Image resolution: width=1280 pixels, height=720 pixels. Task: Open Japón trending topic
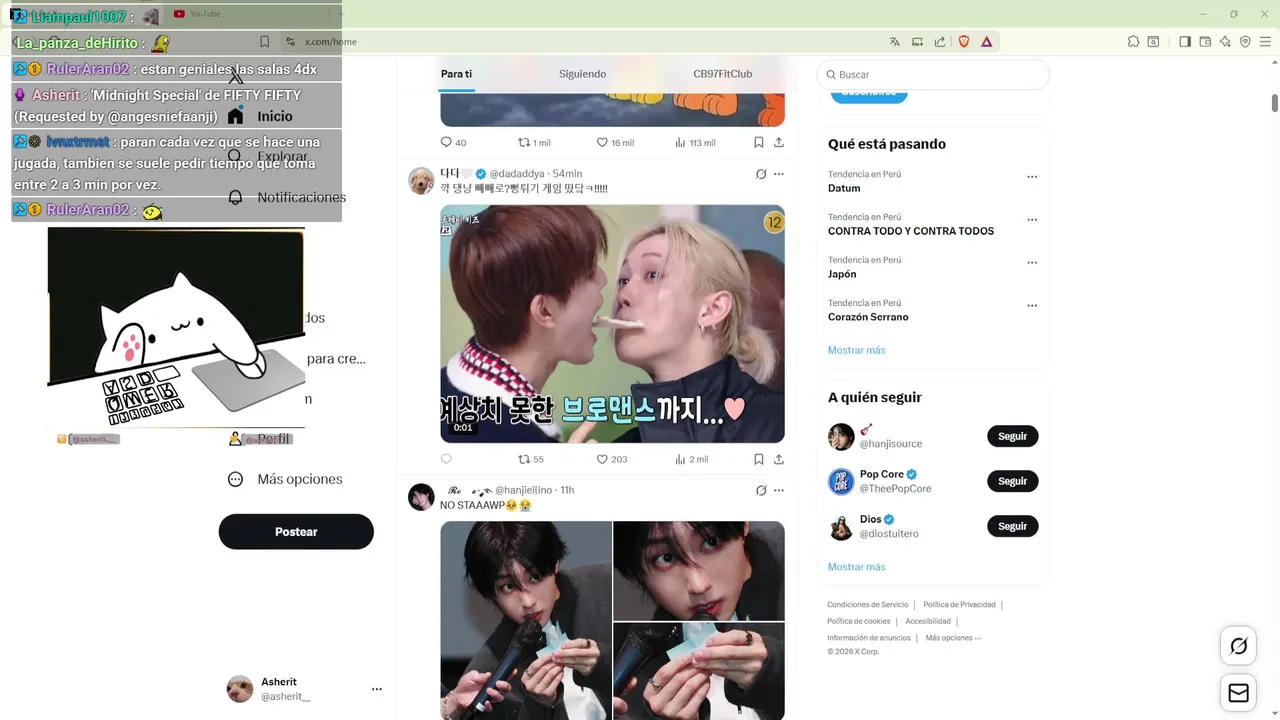[842, 274]
